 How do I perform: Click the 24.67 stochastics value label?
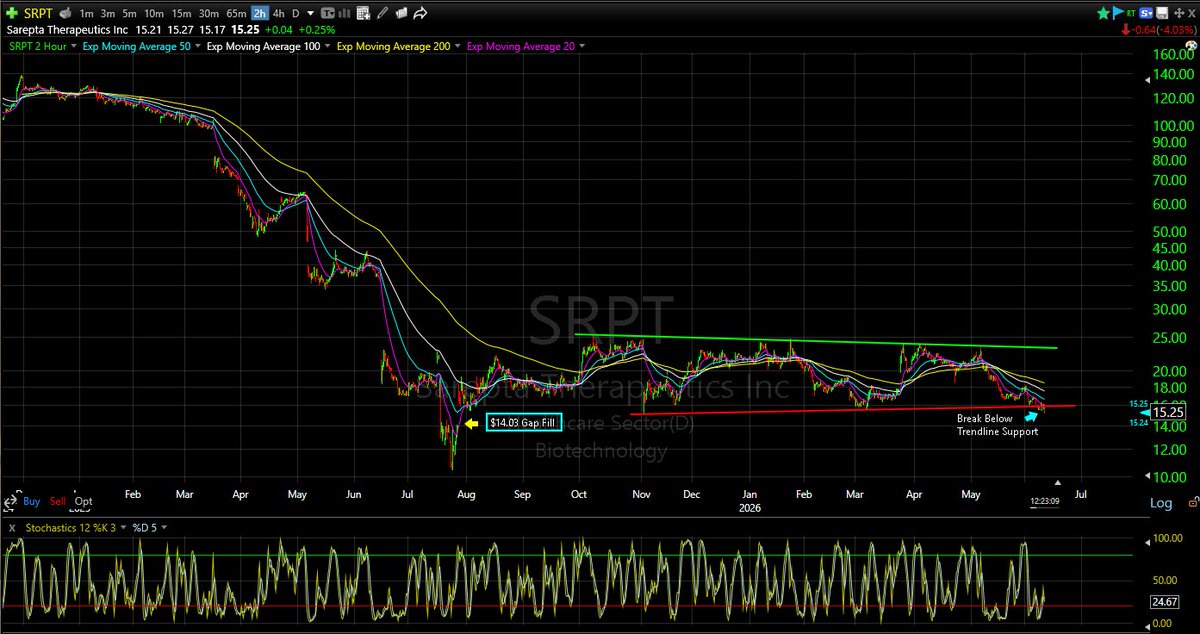(1166, 603)
